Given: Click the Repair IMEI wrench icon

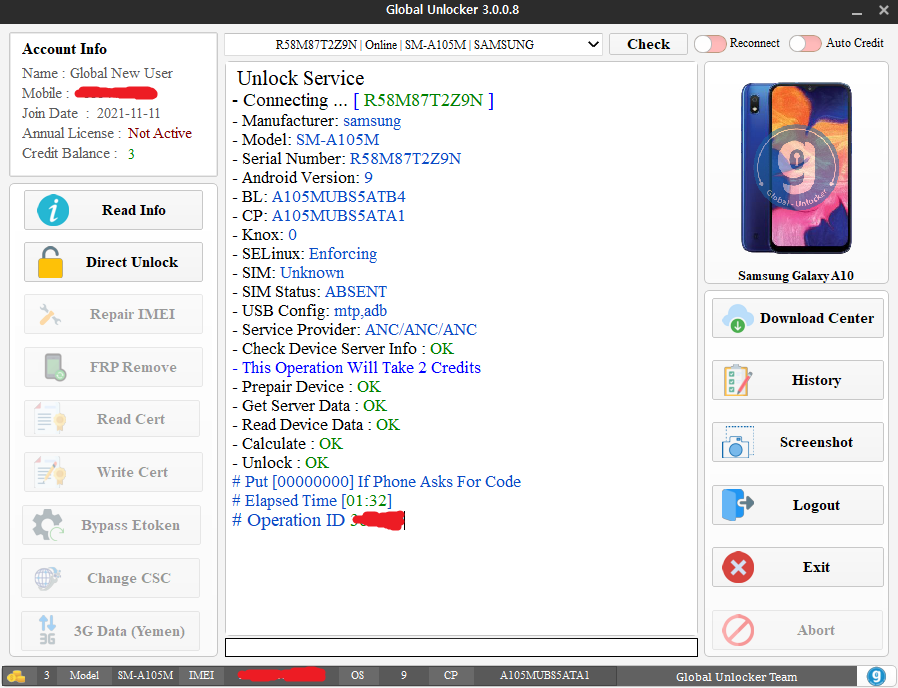Looking at the screenshot, I should [x=50, y=314].
